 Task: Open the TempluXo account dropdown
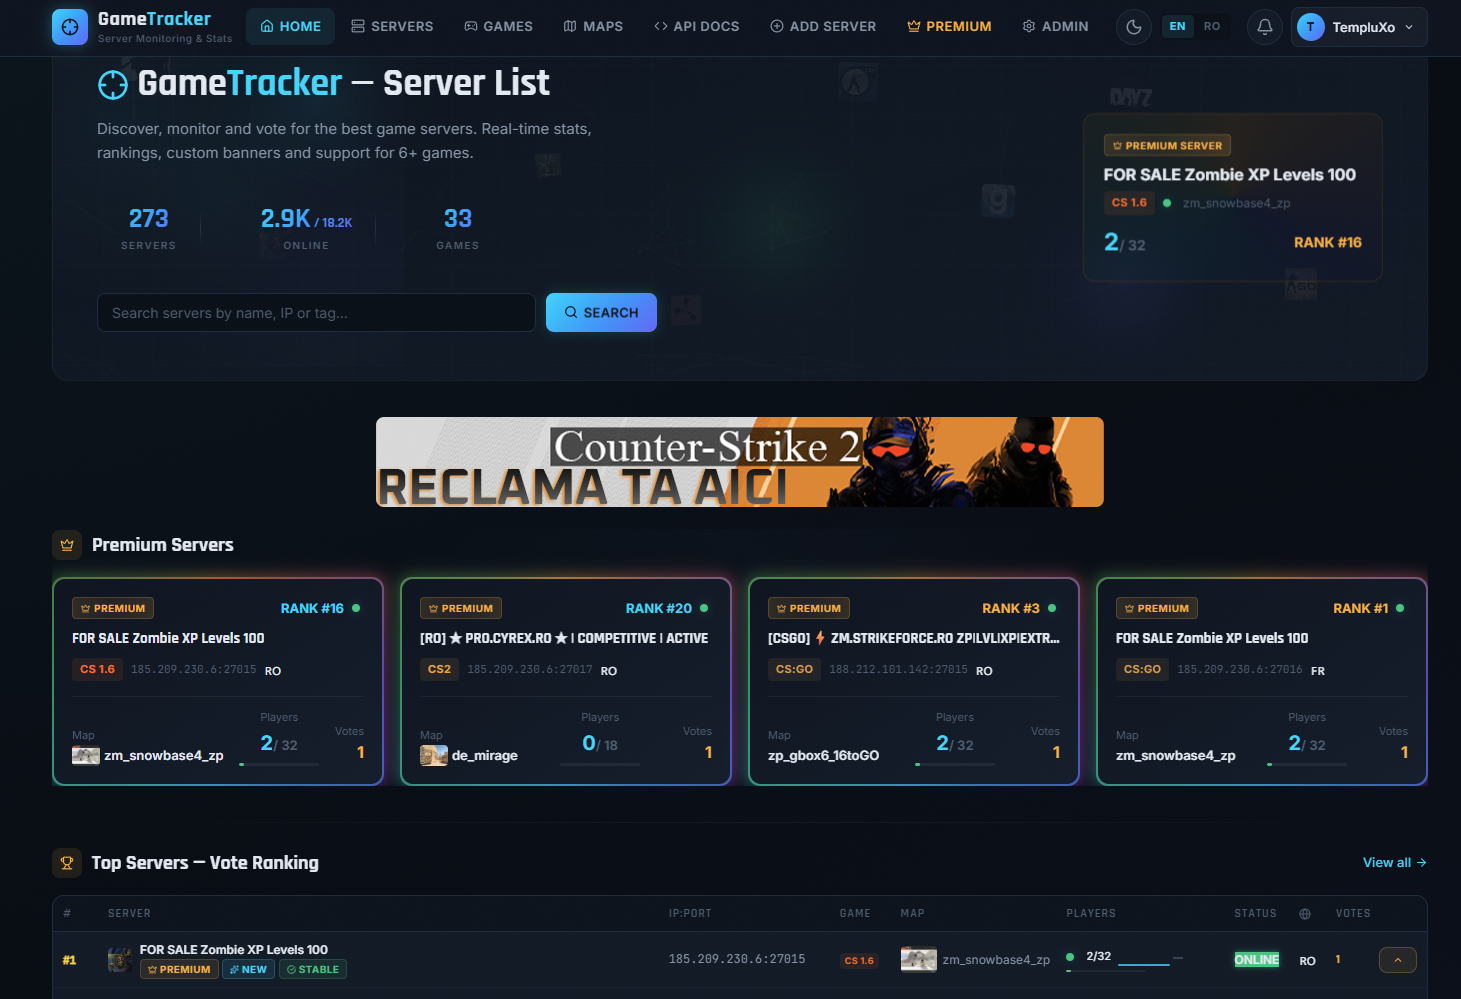1358,27
